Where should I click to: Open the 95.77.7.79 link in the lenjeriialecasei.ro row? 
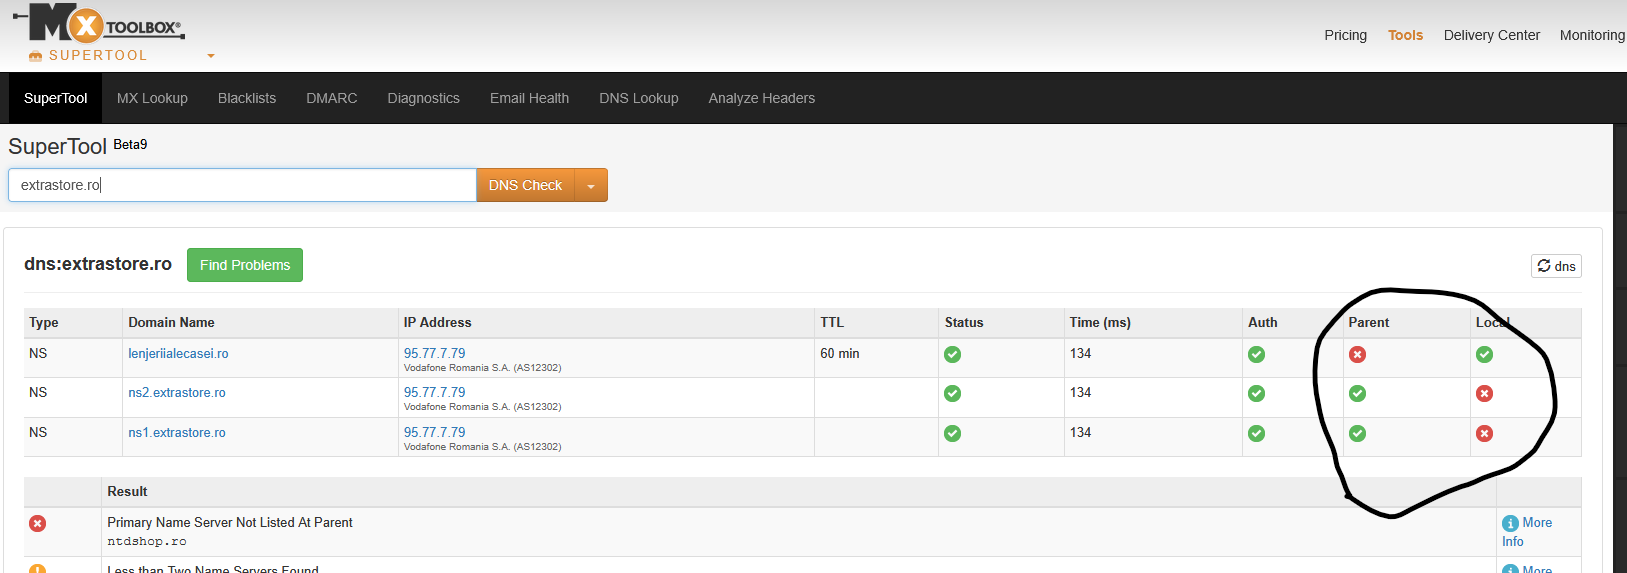434,353
